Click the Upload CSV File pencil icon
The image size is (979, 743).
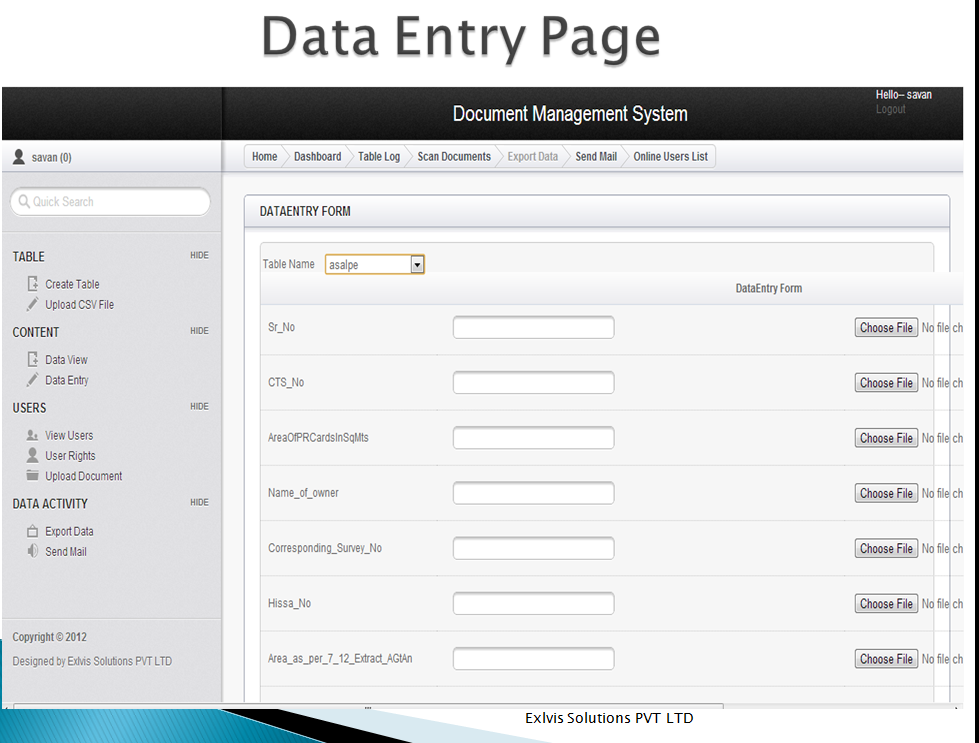pos(33,304)
